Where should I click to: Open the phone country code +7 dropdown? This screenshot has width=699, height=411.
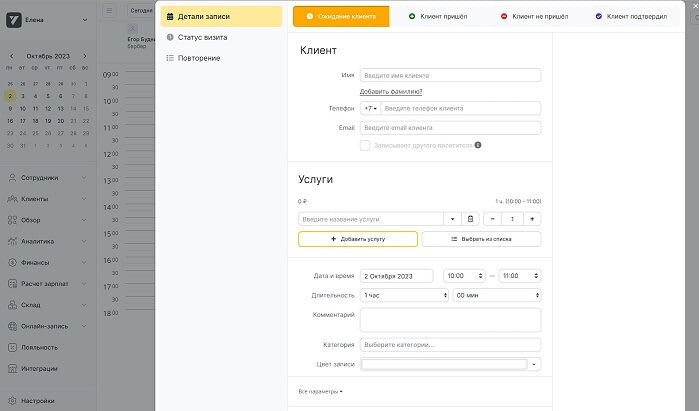370,108
